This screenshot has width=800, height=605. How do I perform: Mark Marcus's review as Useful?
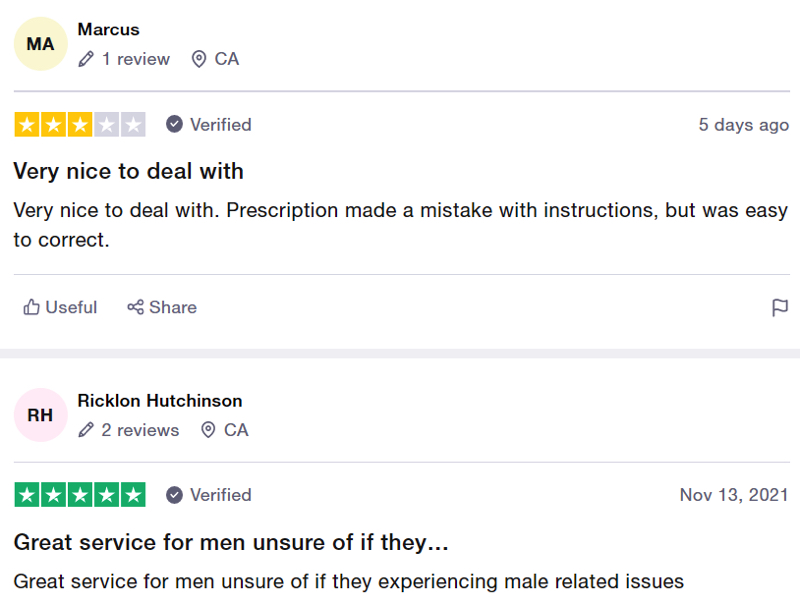(60, 307)
